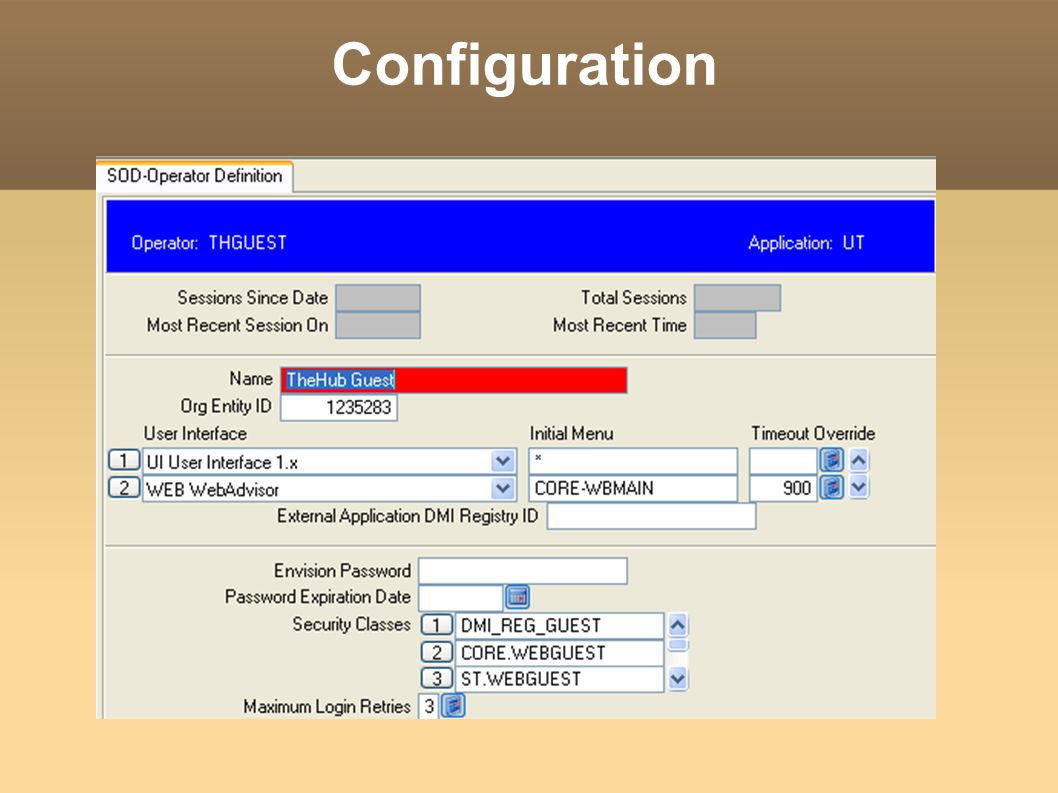Click Security Classes row 2 button
Screen dimensions: 1058x793
coord(437,652)
